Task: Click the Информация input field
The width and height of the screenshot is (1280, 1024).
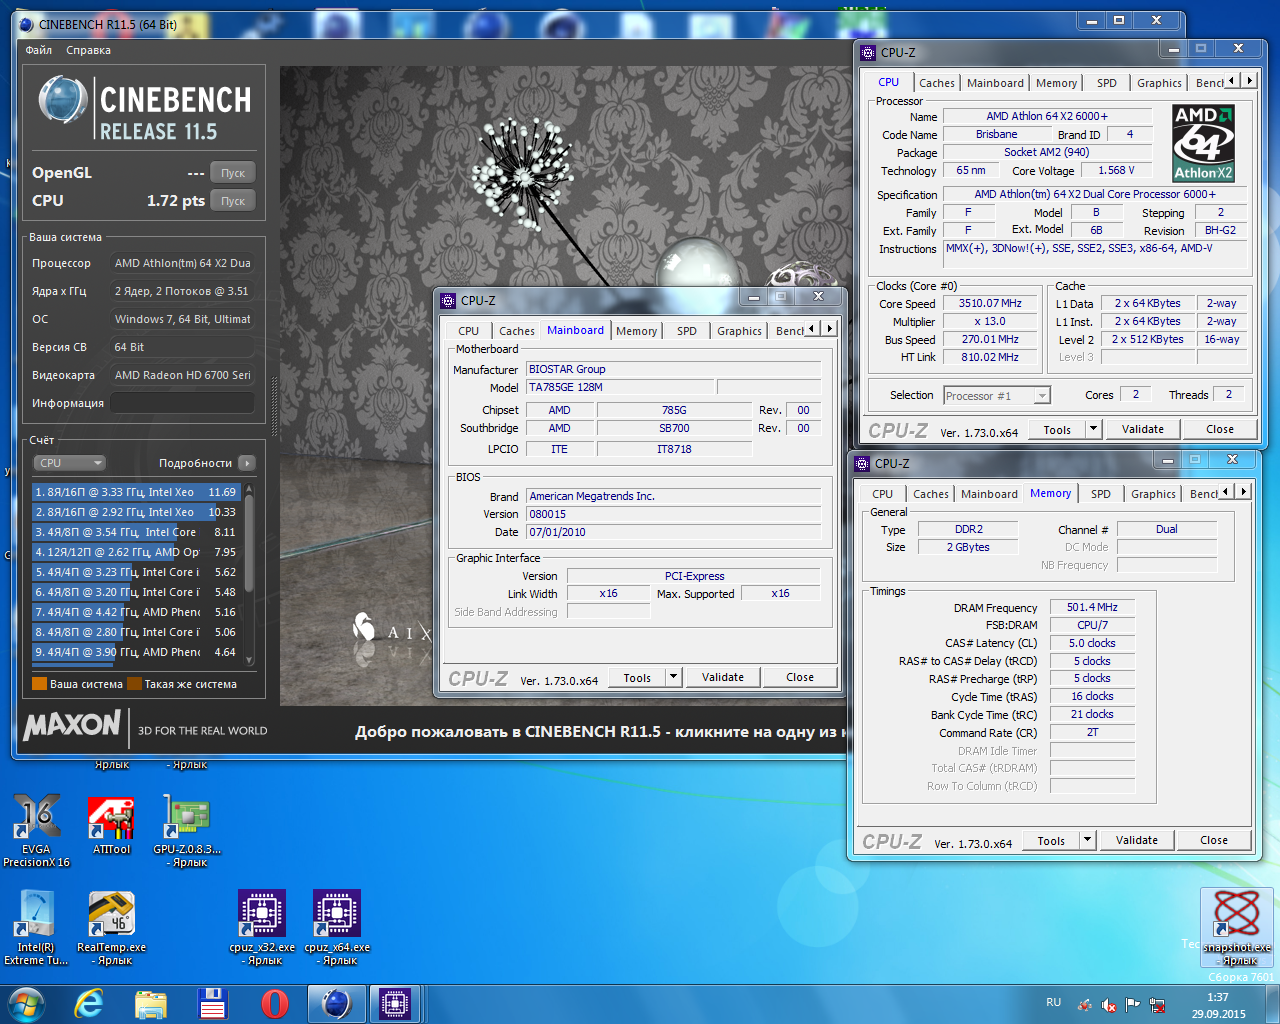Action: coord(182,403)
